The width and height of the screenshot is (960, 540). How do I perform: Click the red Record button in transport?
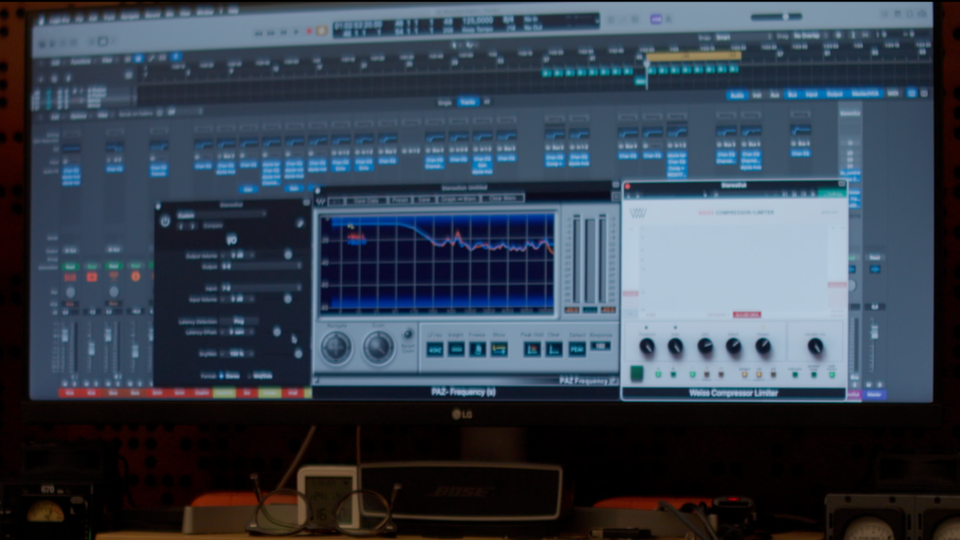coord(309,31)
